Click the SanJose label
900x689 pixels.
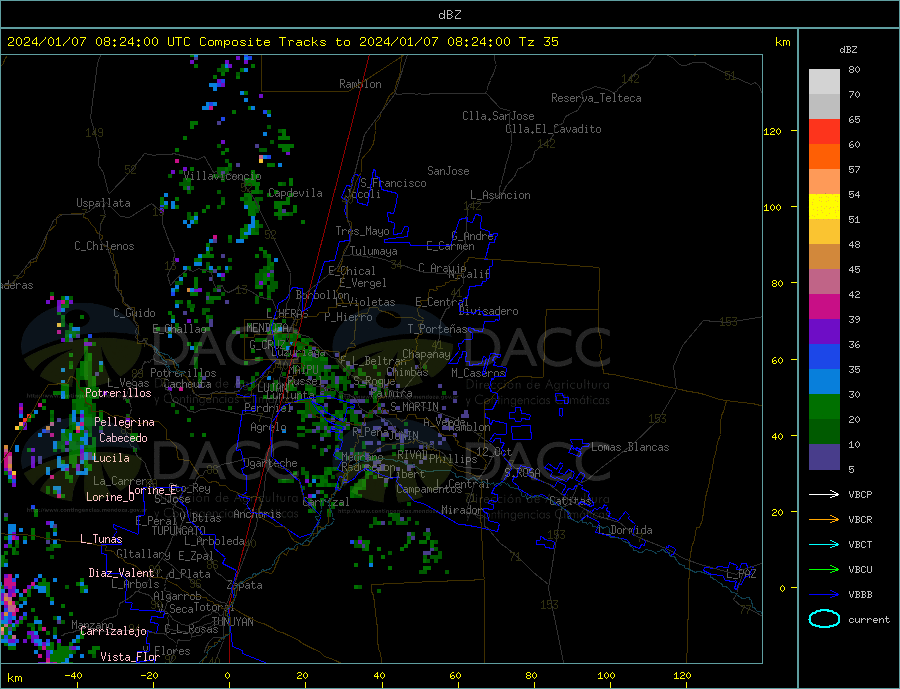pos(448,171)
